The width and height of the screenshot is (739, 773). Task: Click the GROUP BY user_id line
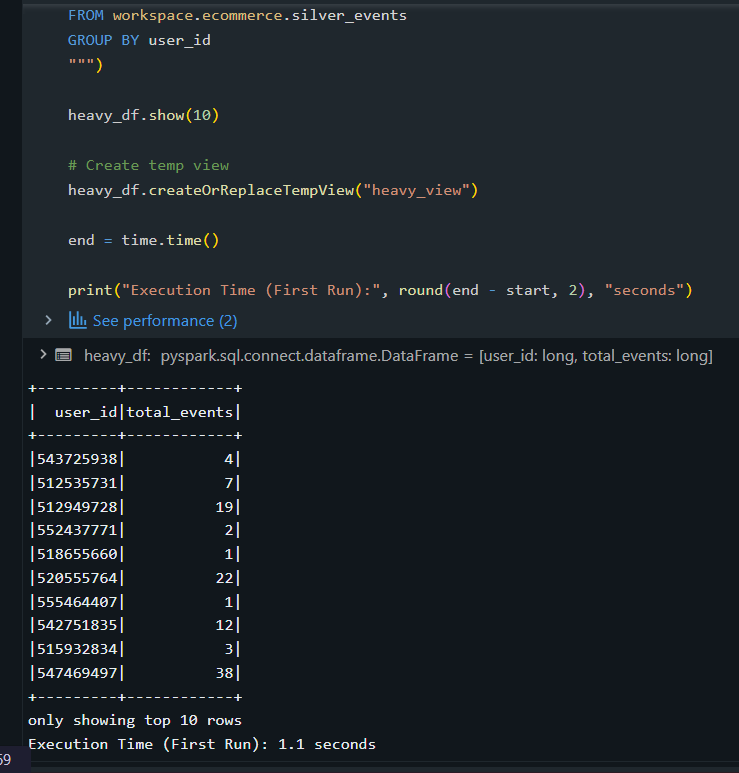click(139, 40)
